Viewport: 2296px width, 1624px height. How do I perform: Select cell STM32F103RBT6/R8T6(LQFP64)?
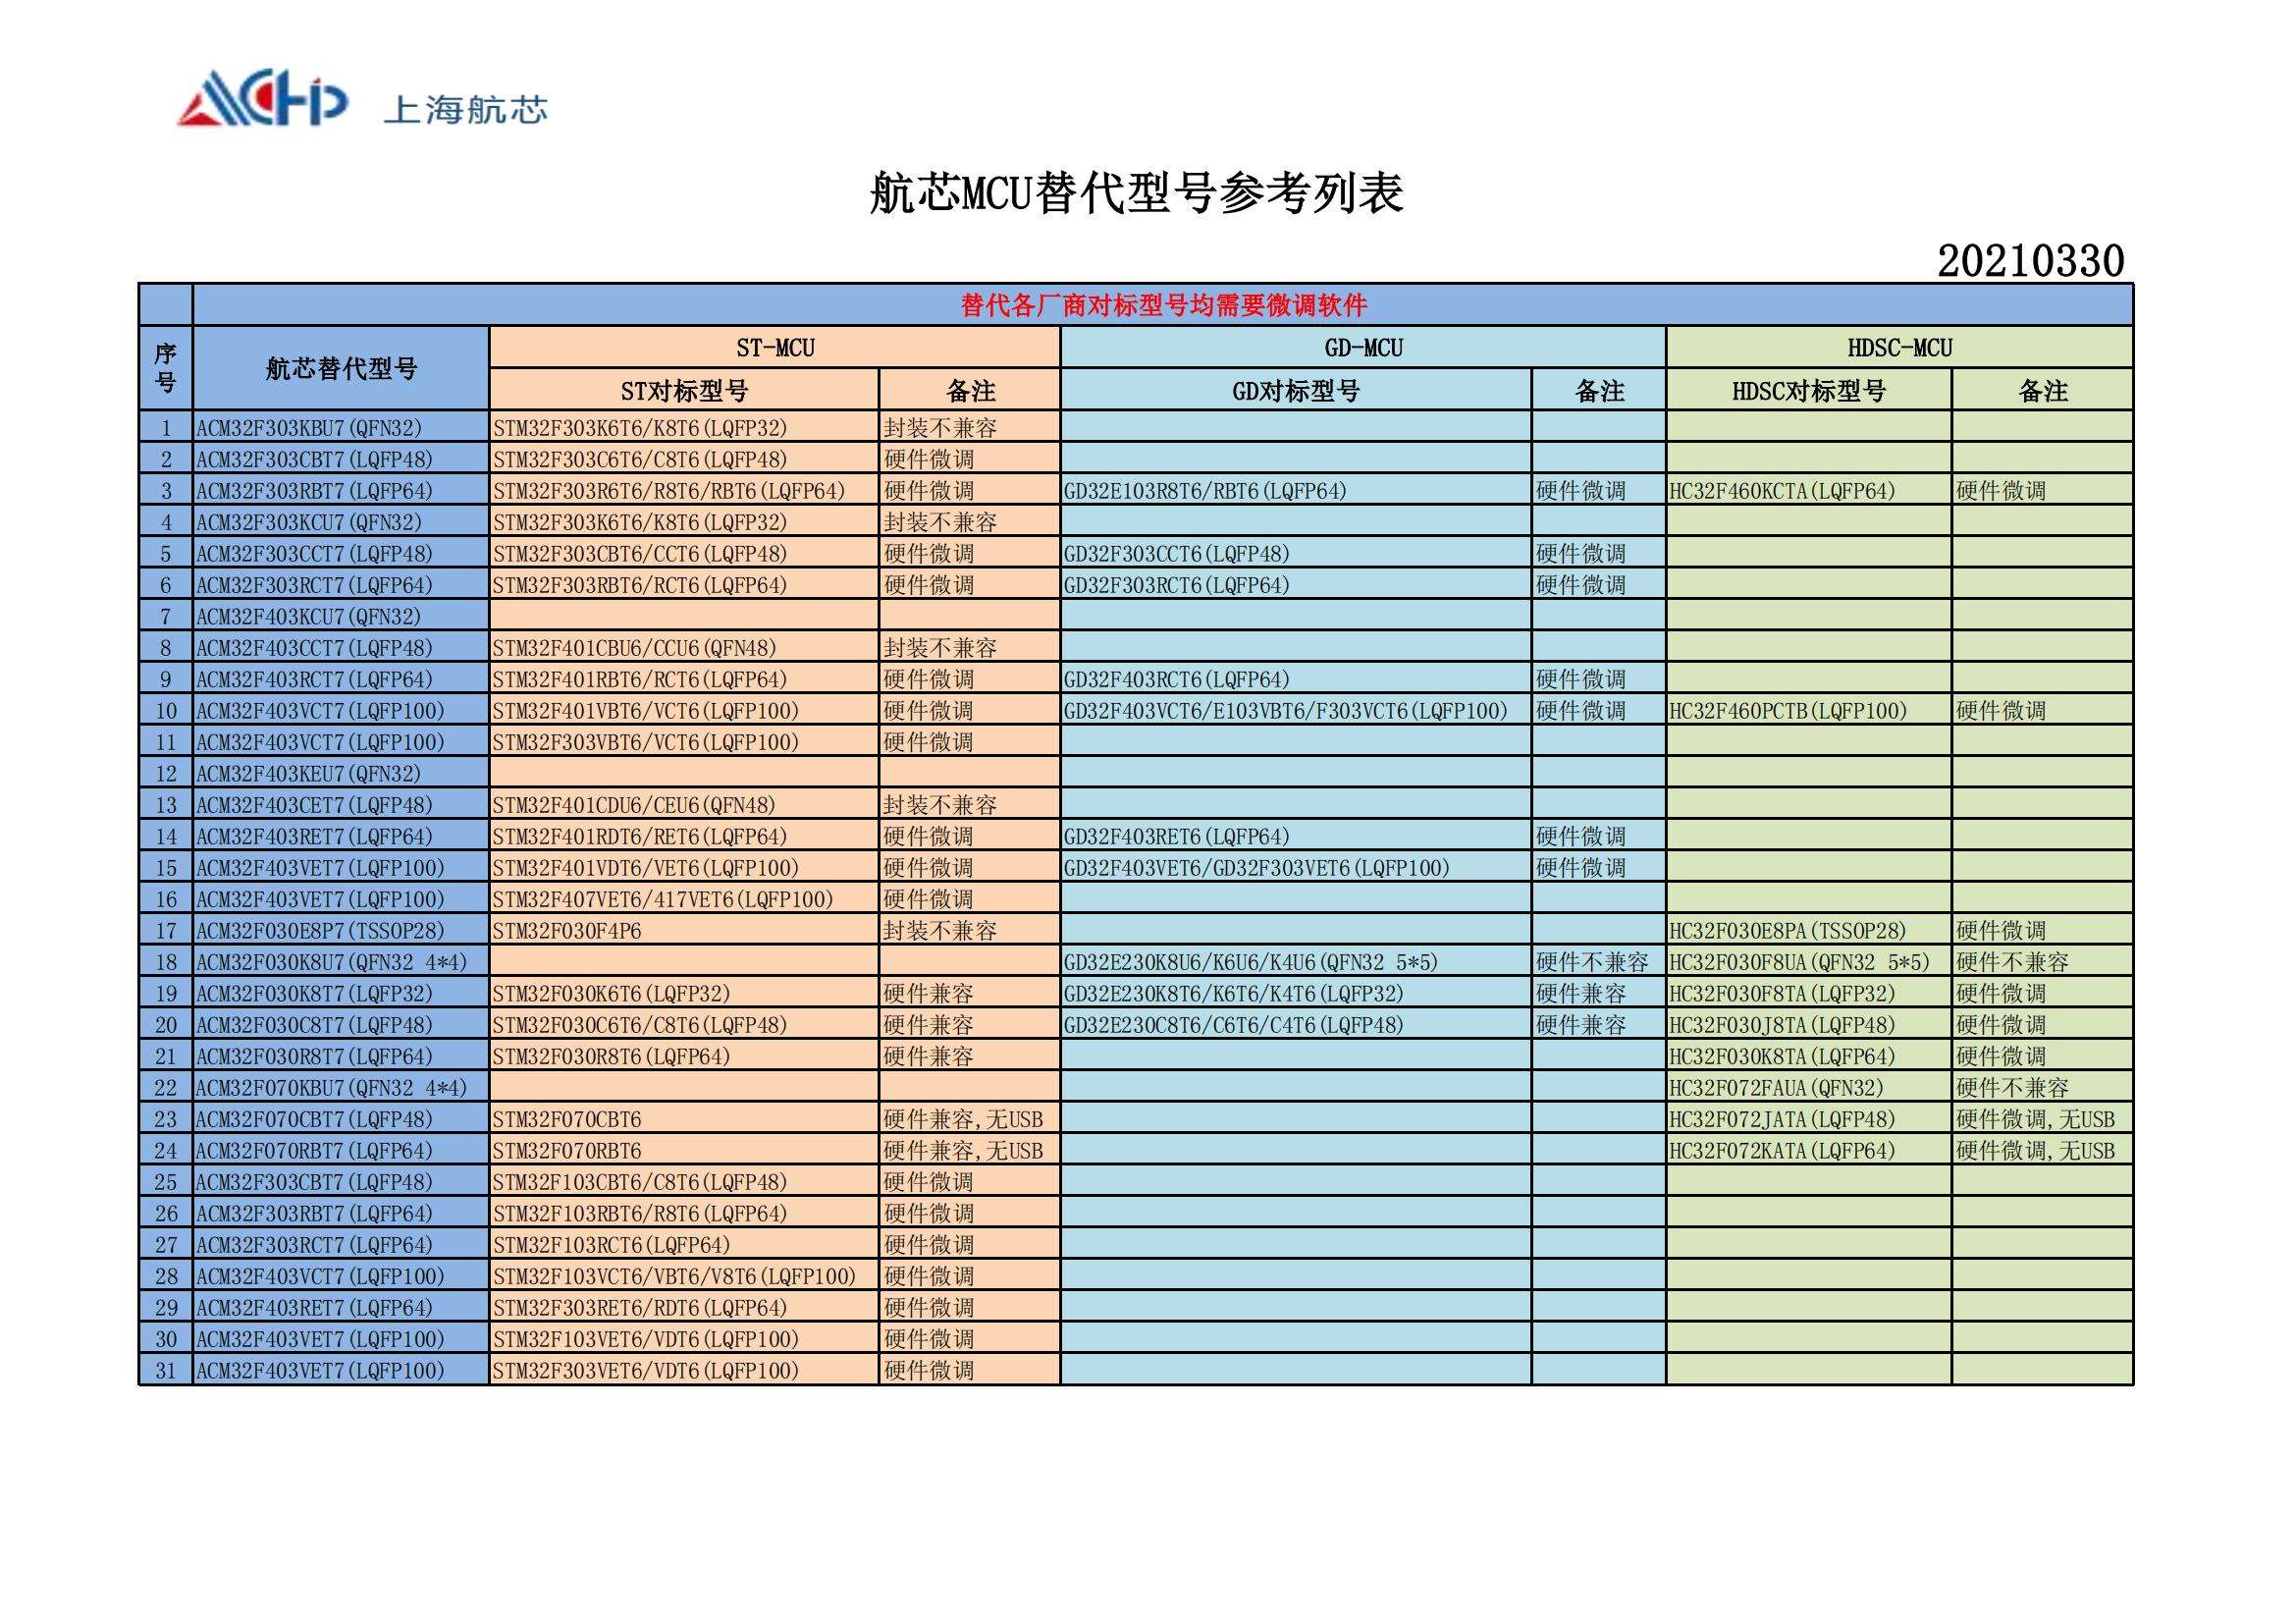[684, 1214]
